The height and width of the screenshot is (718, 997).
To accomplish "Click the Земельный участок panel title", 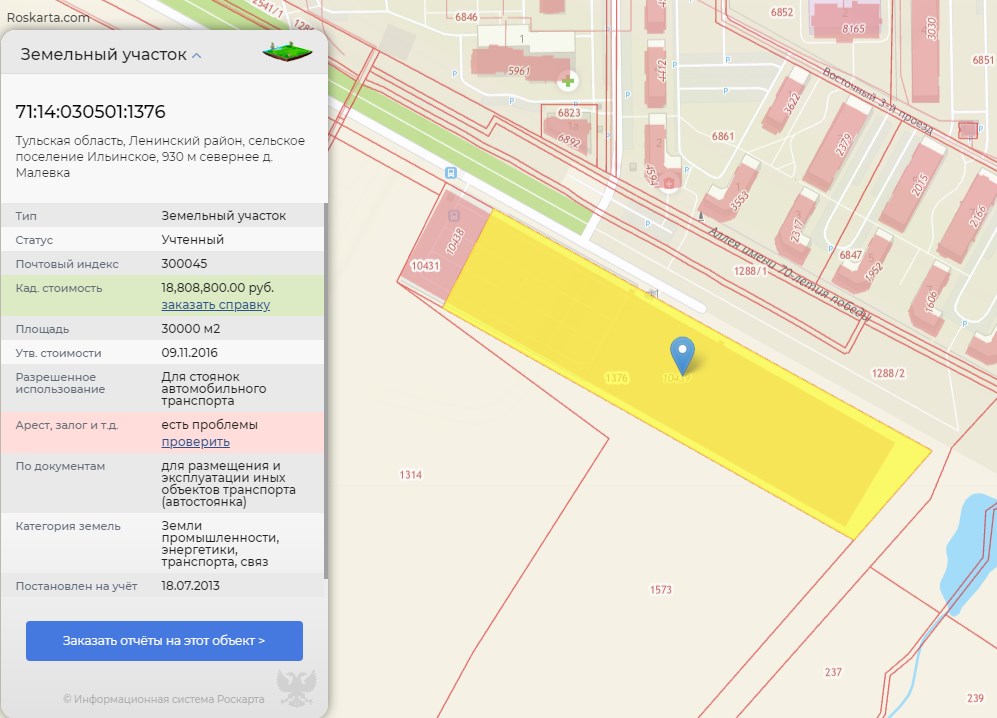I will (x=103, y=55).
